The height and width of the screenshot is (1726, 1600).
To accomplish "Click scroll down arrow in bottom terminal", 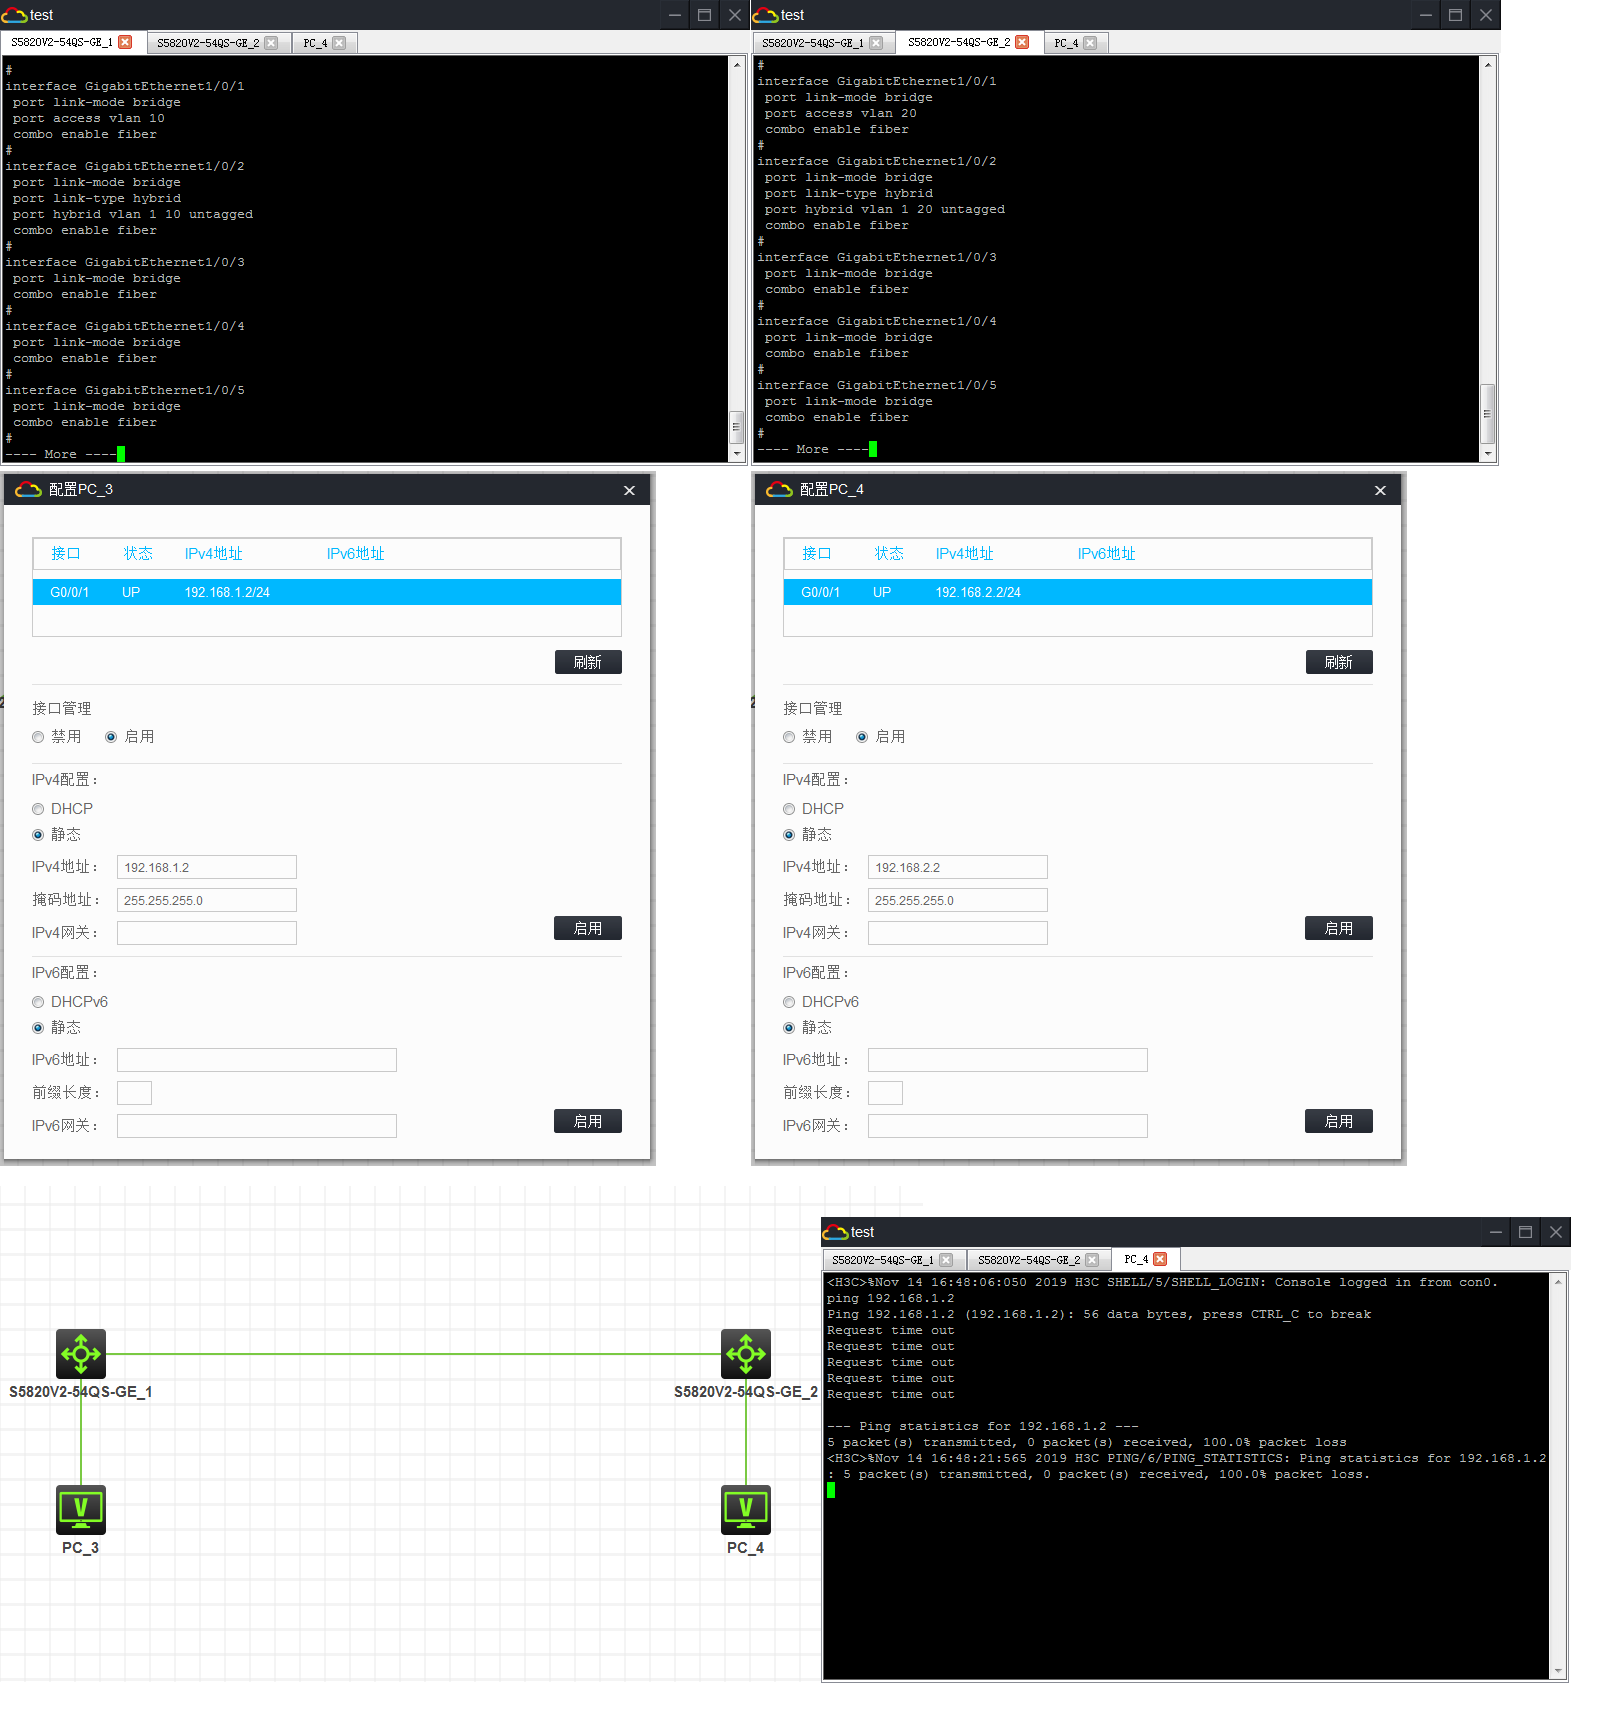I will pyautogui.click(x=1558, y=1671).
